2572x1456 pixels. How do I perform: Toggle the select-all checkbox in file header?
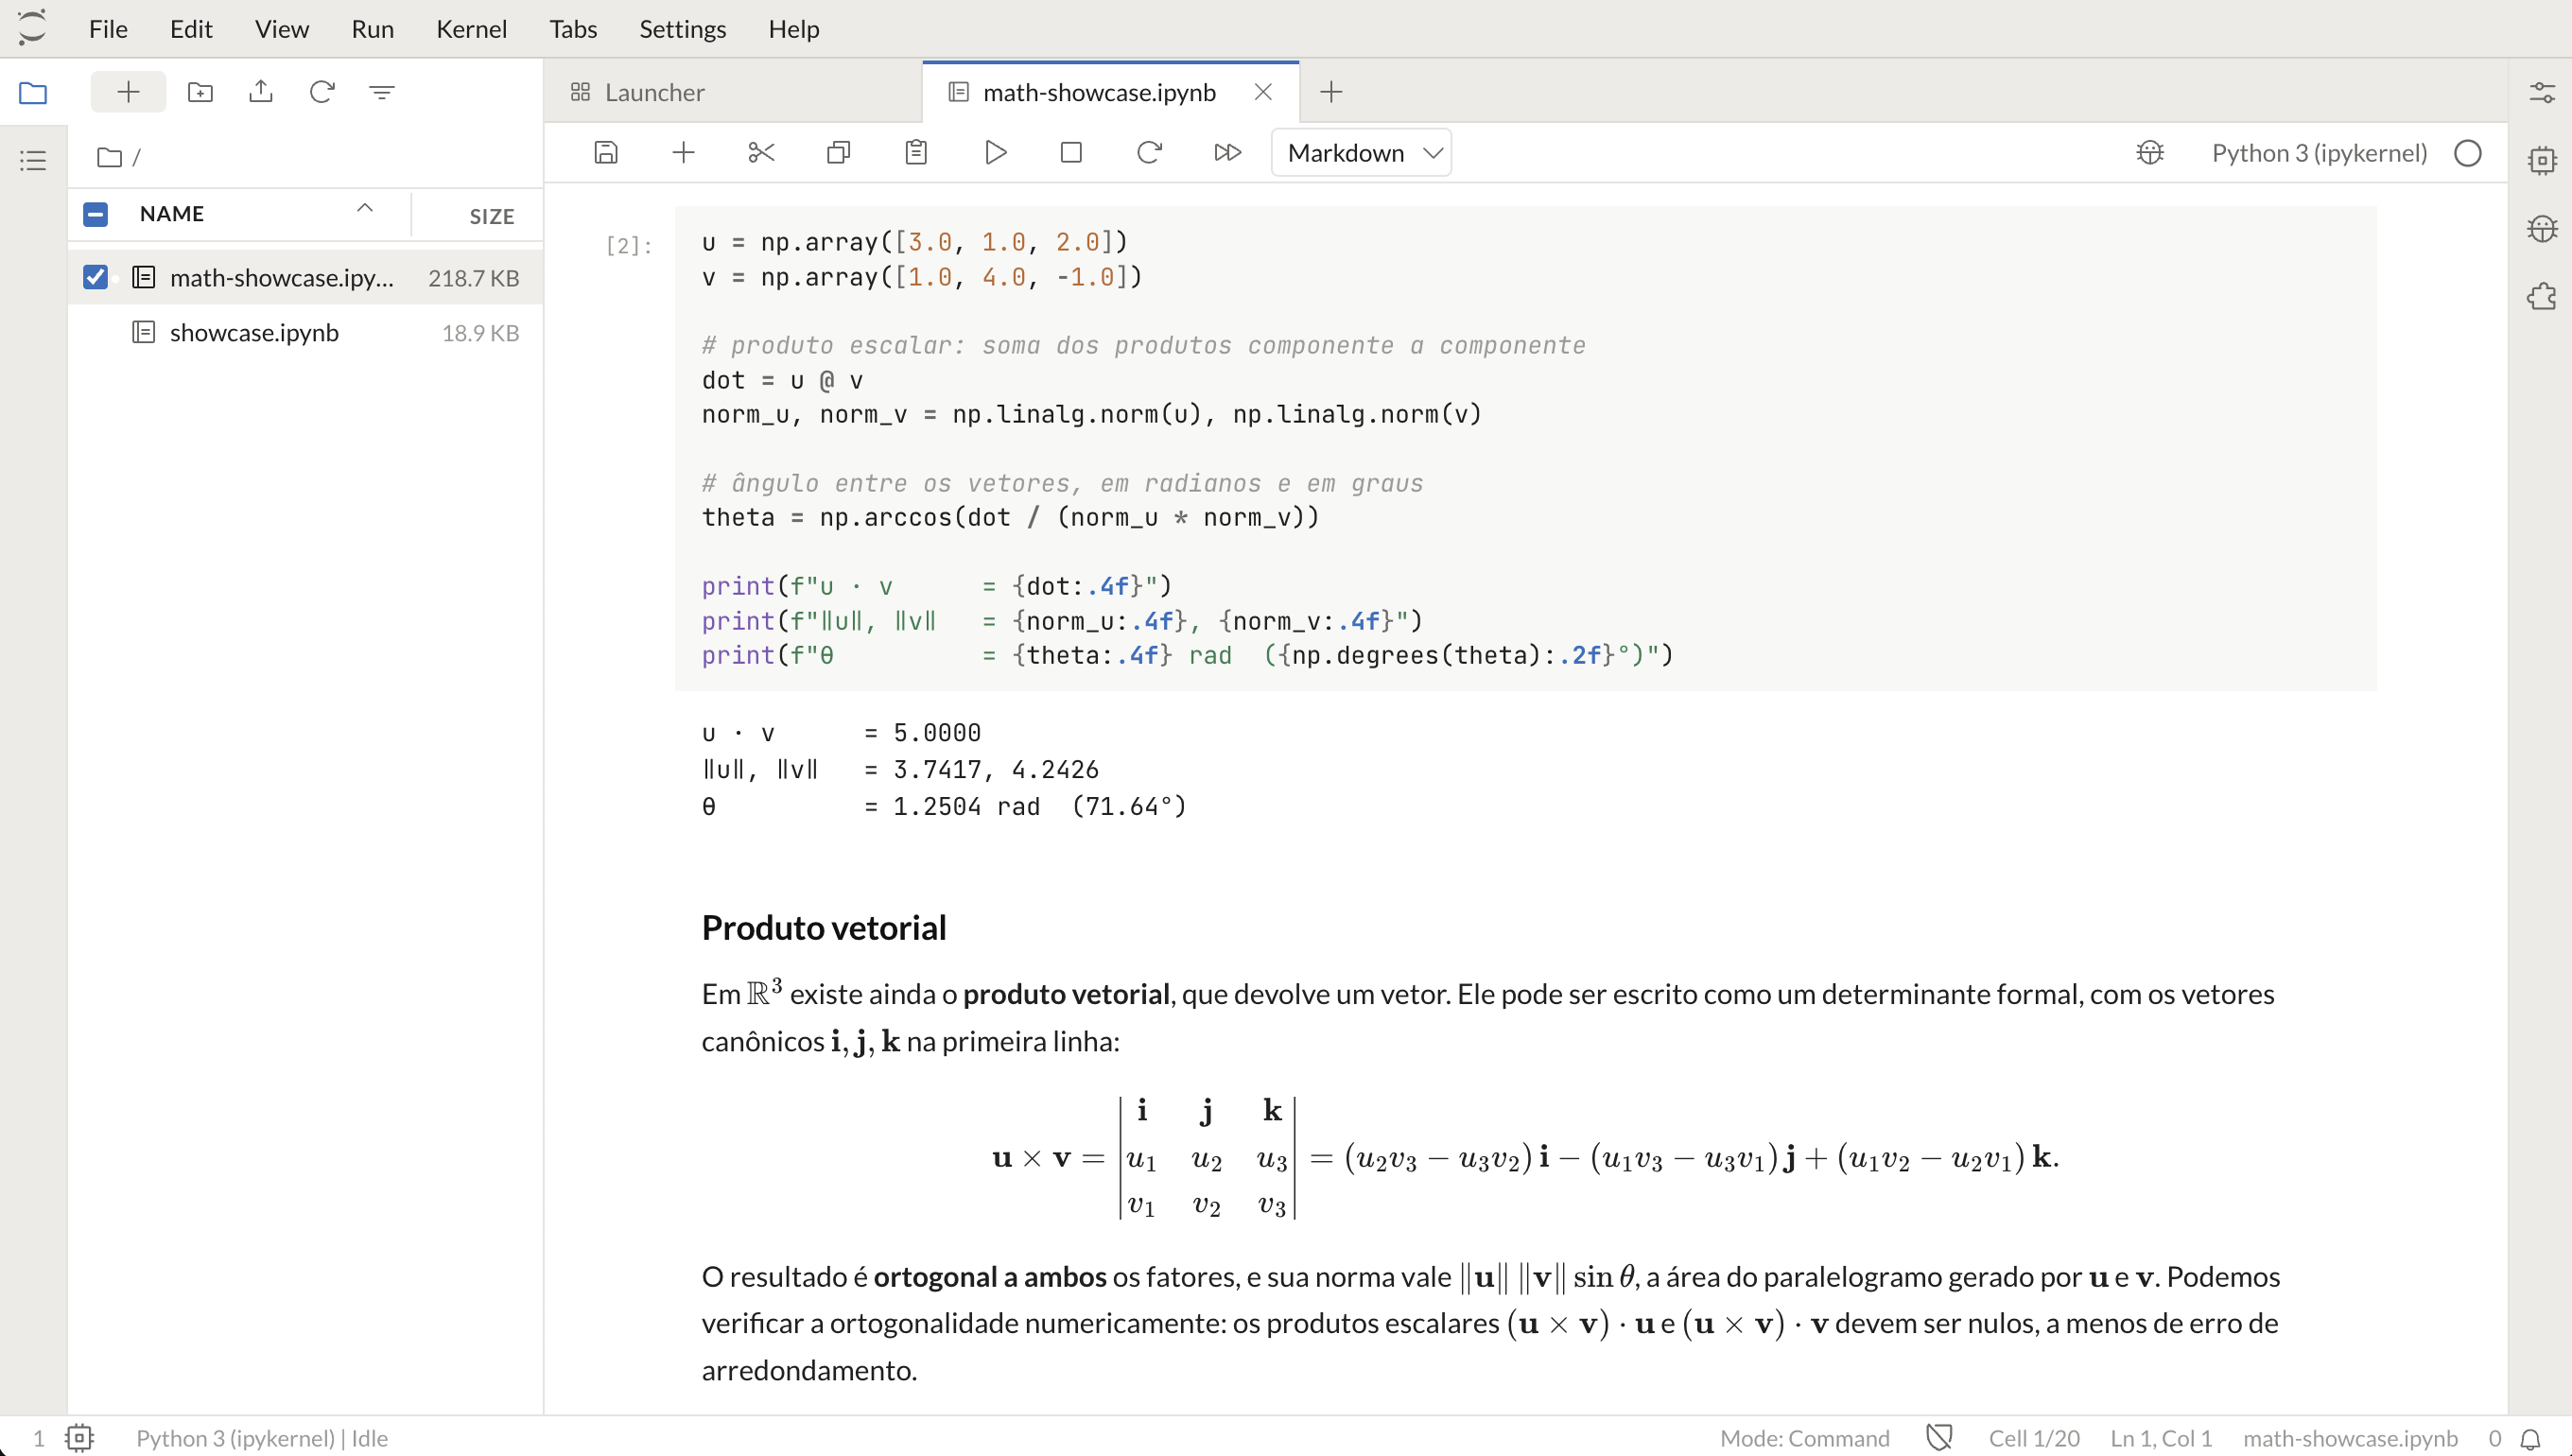[95, 214]
